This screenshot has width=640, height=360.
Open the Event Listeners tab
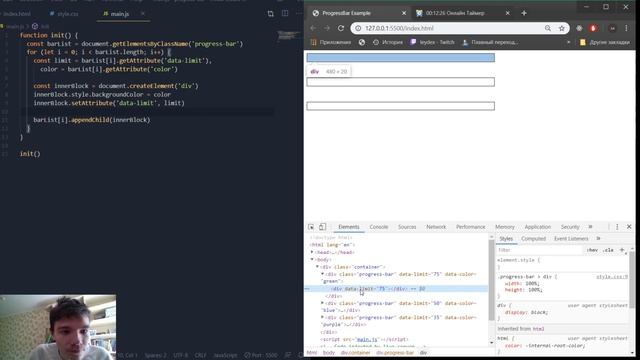571,238
